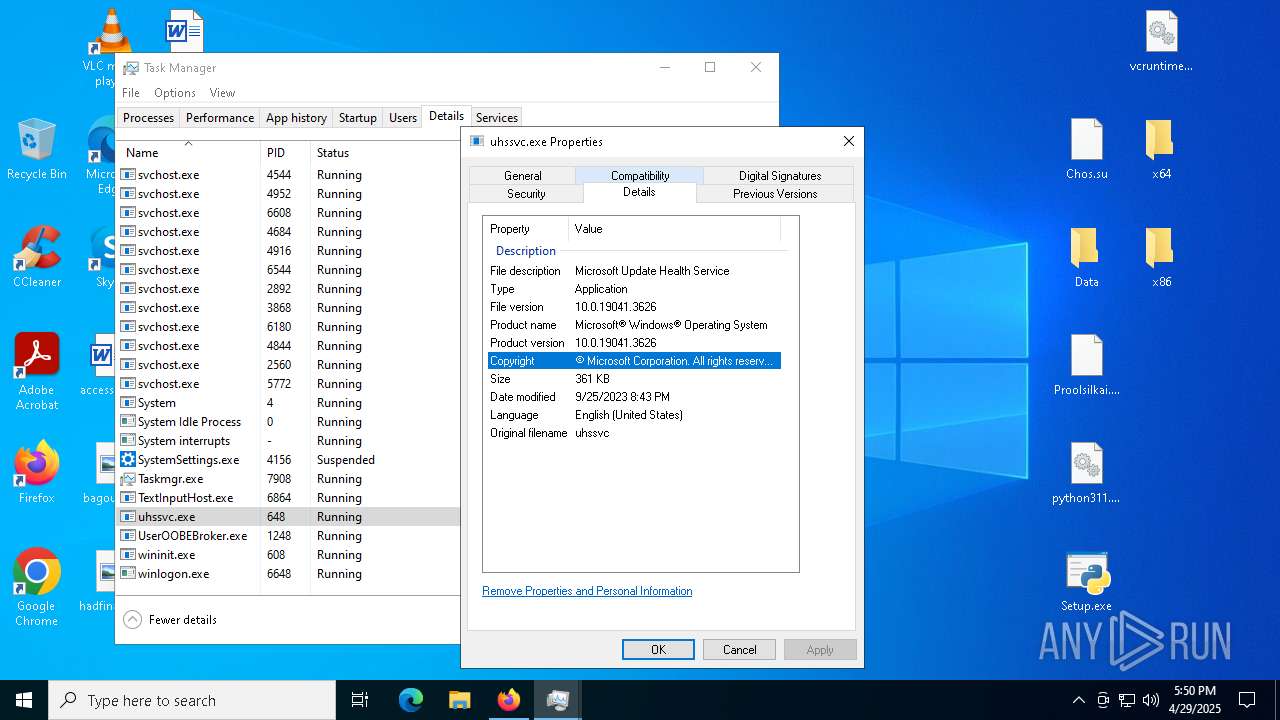Viewport: 1280px width, 720px height.
Task: Select the Firefox desktop icon
Action: coord(37,473)
